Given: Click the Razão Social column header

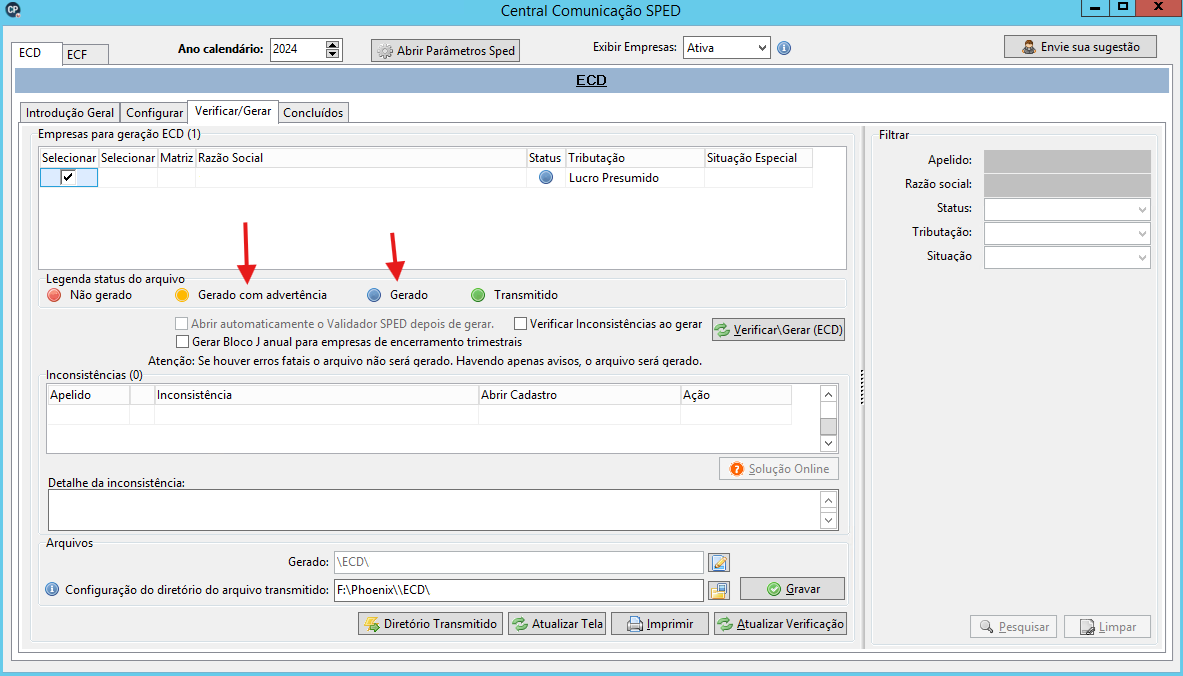Looking at the screenshot, I should coord(361,158).
